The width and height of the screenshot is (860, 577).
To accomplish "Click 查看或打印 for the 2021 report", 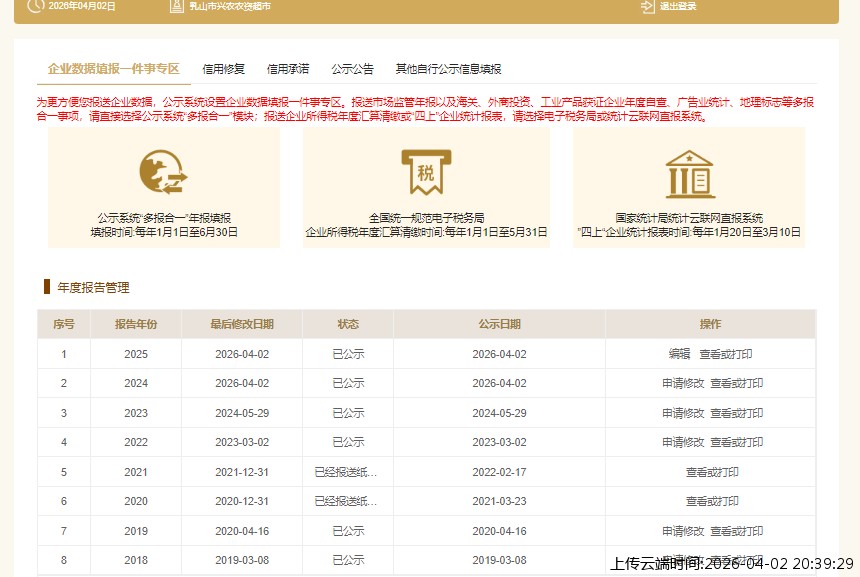I will click(712, 471).
